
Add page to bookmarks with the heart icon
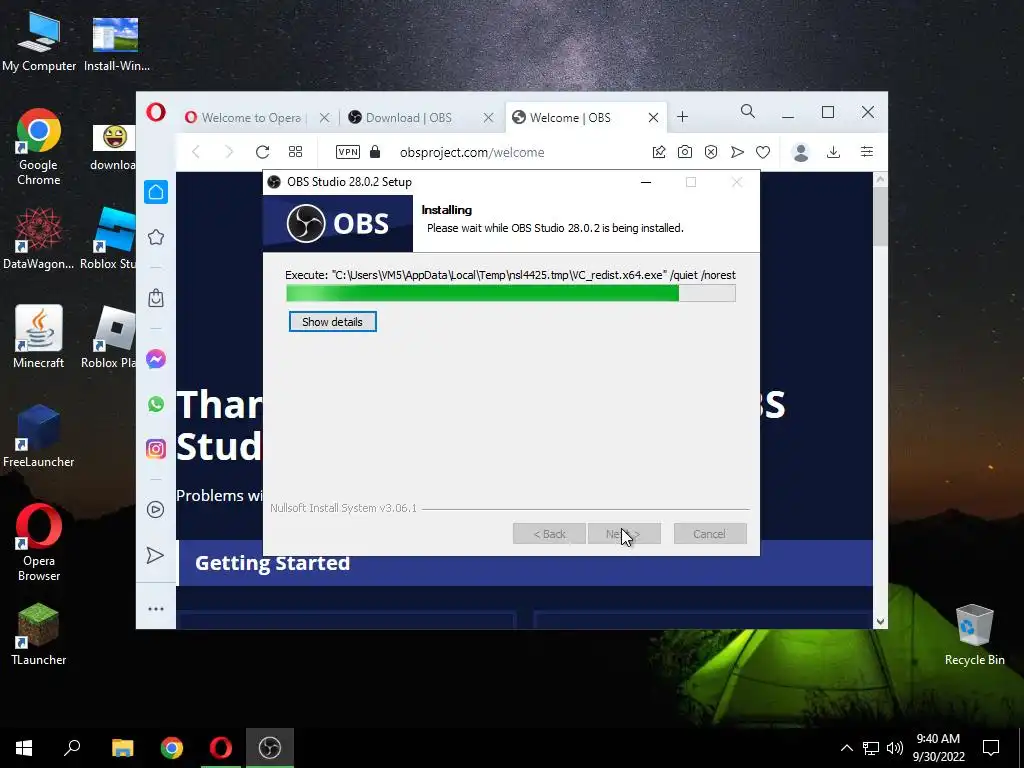(763, 152)
